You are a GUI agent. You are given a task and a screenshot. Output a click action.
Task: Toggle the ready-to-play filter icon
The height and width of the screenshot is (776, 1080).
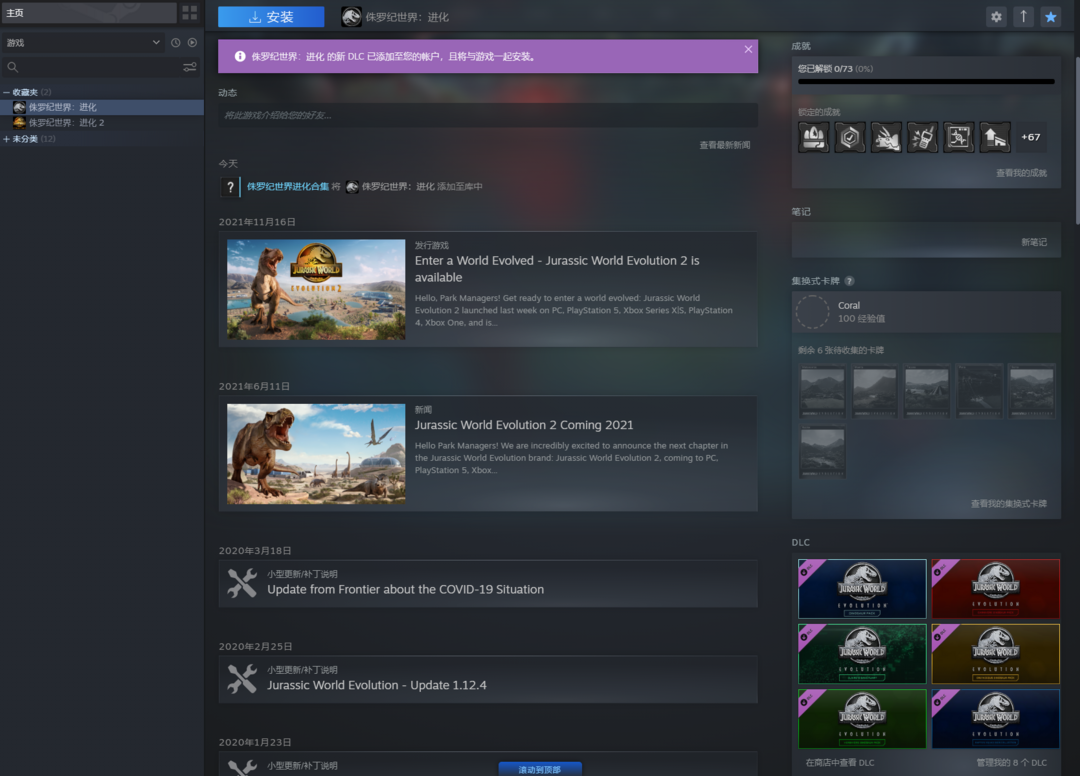[192, 43]
